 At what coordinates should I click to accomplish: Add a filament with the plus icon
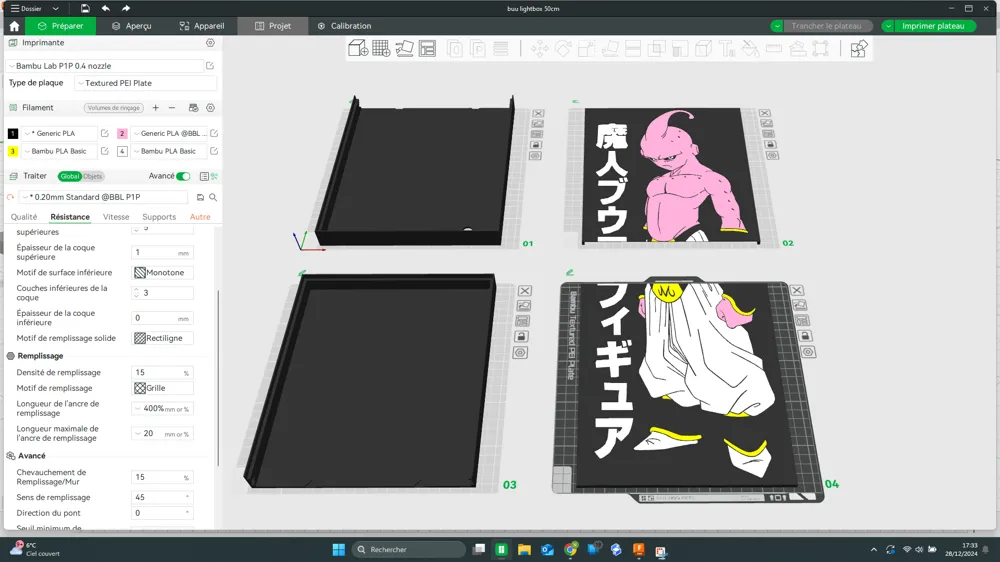(156, 108)
